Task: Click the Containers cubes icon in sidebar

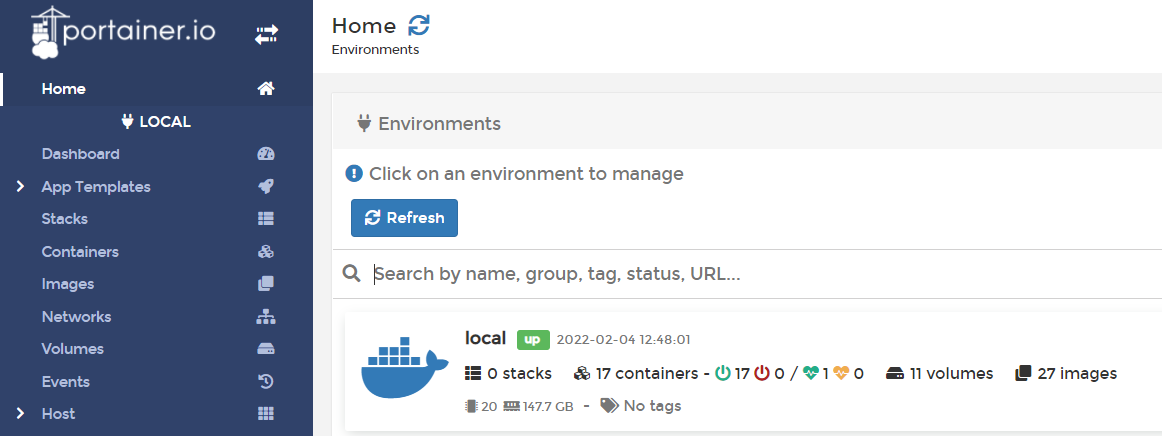Action: coord(266,252)
